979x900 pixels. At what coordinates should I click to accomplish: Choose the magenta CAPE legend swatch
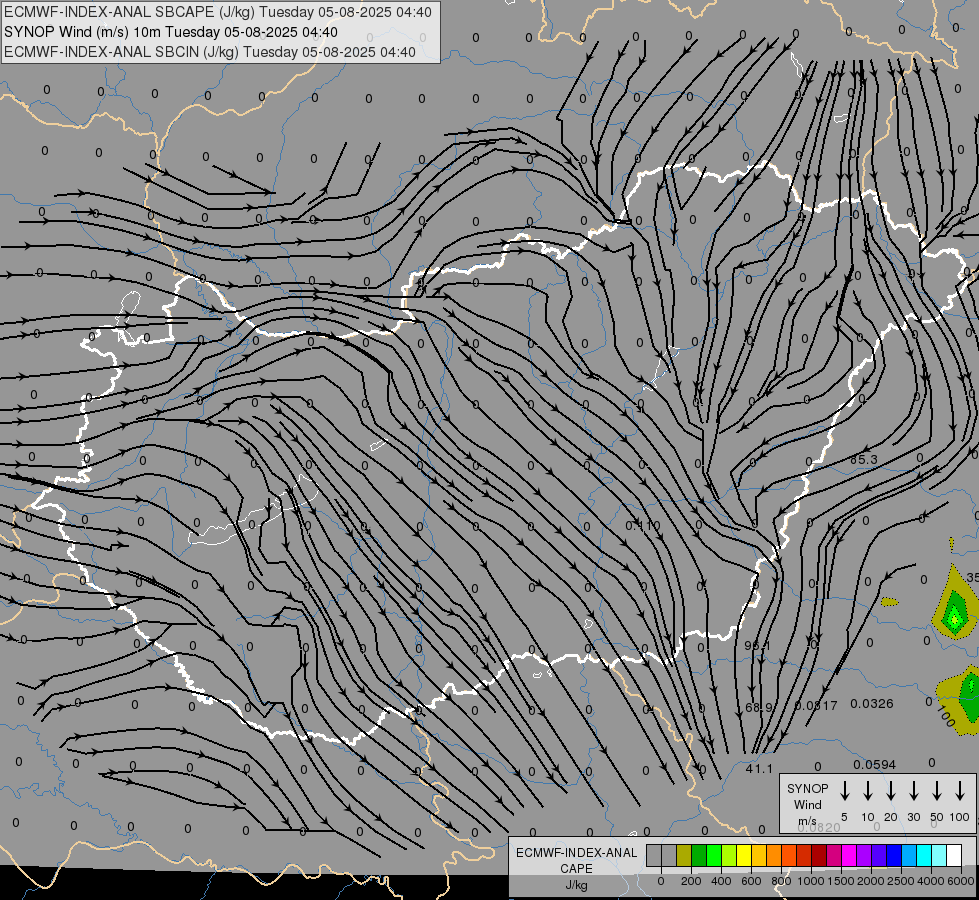[x=849, y=856]
